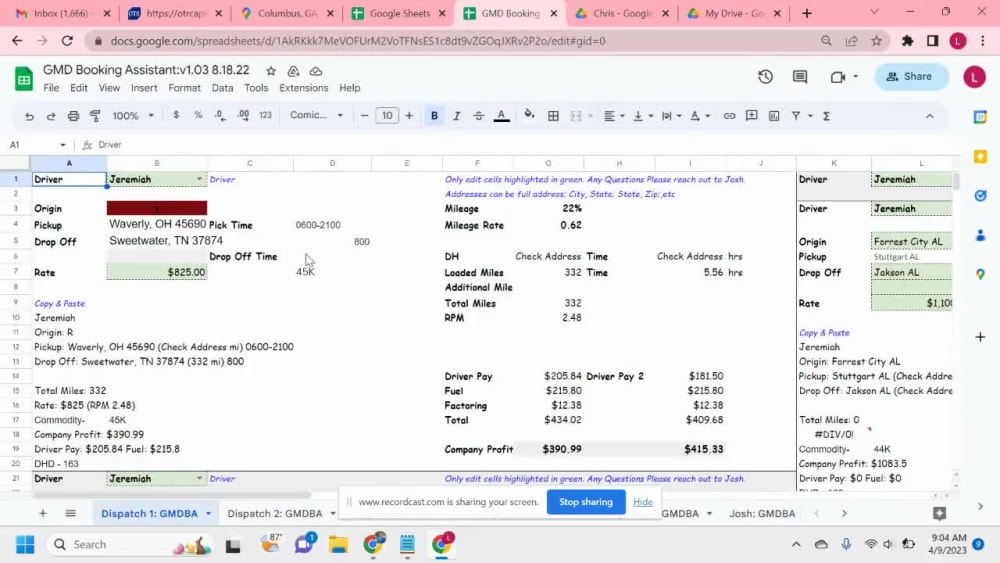Increase decimal places
Screen dimensions: 1000x563
coord(243,115)
